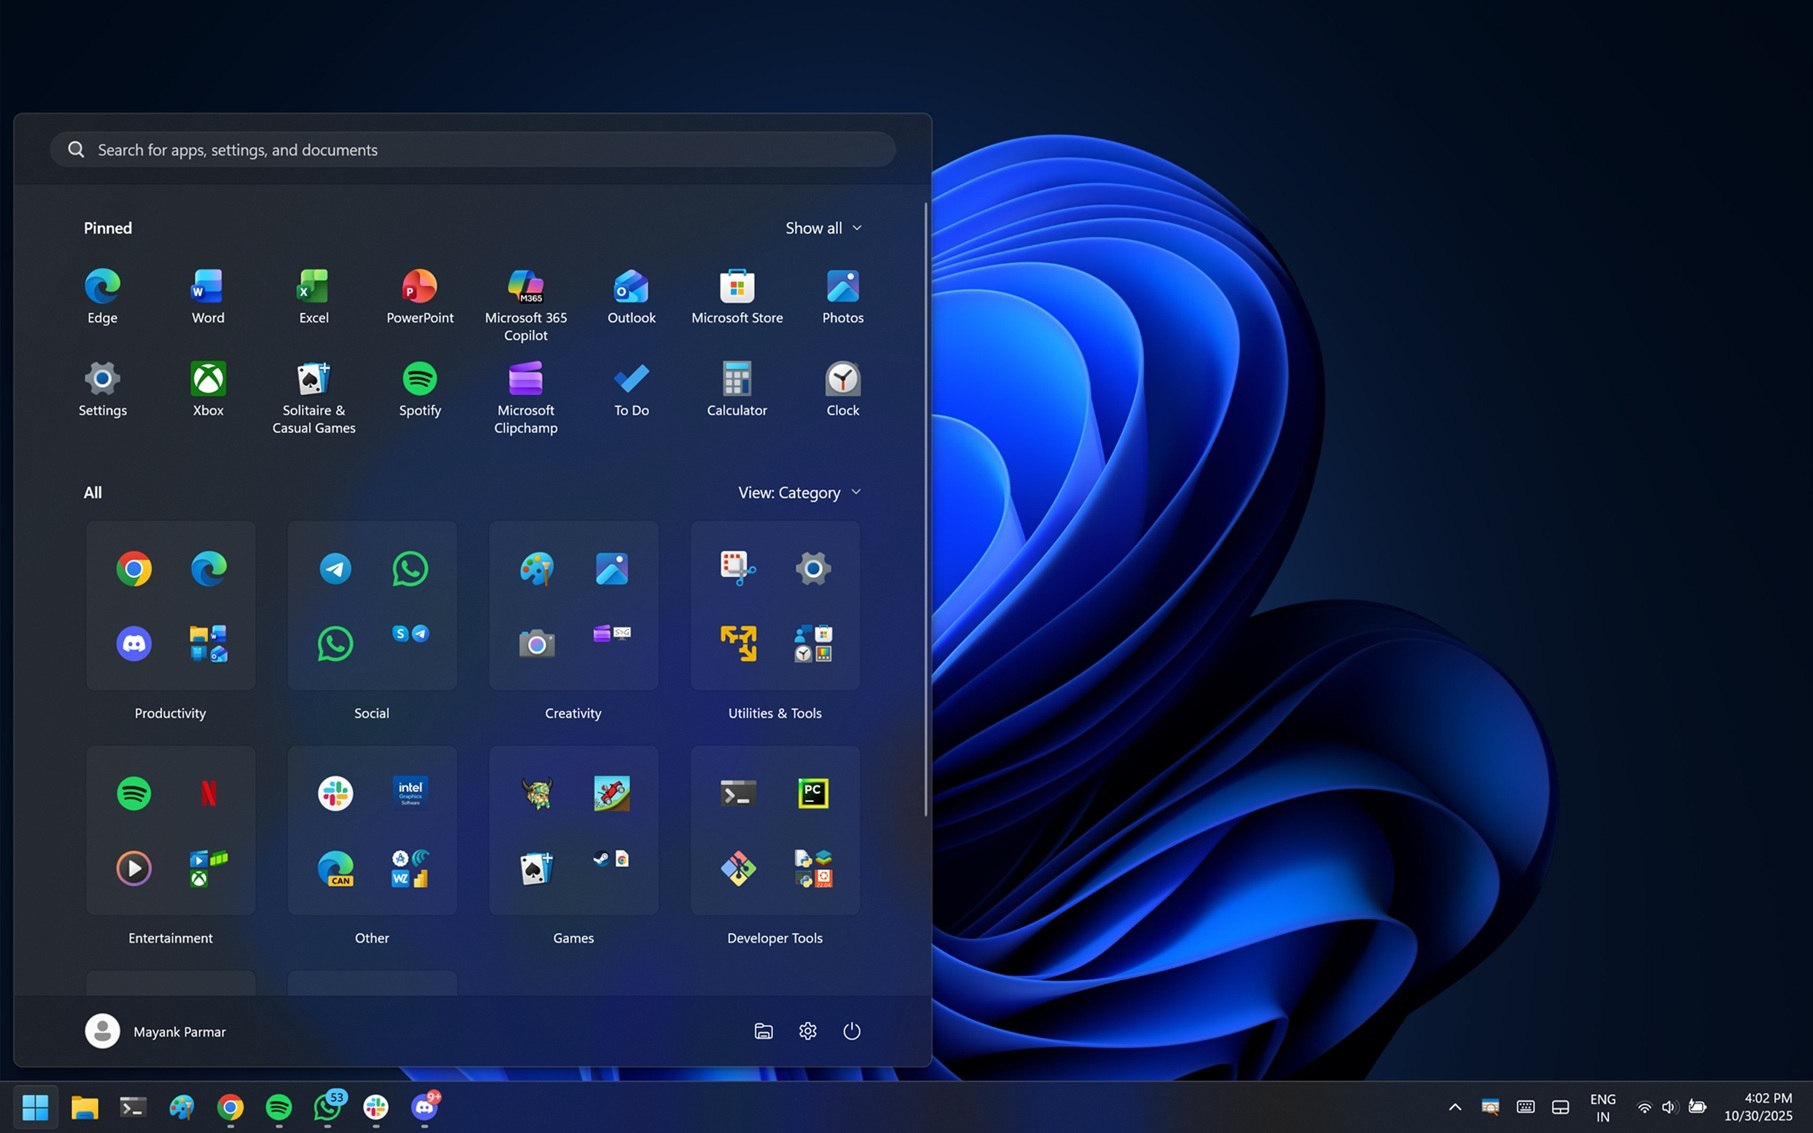Viewport: 1813px width, 1133px height.
Task: Open PowerPoint
Action: tap(419, 290)
